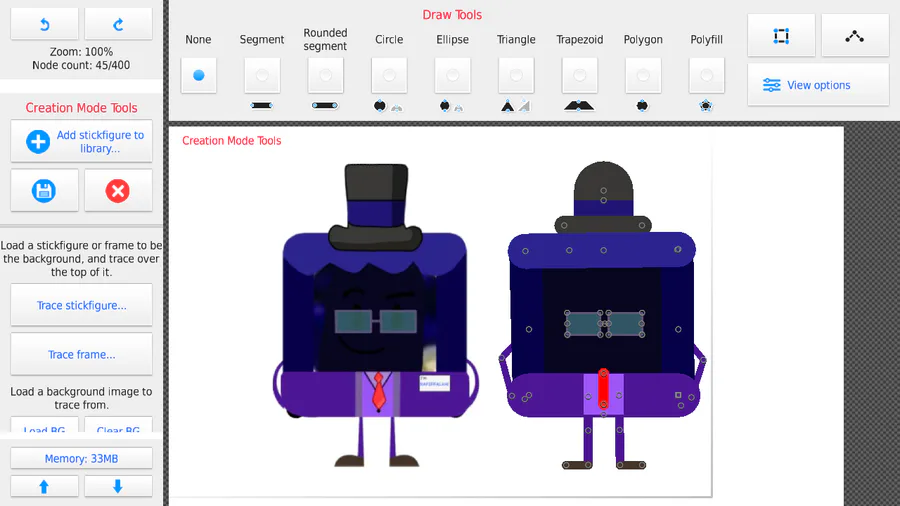Select the Polygon draw tool radio
The image size is (900, 506).
643,75
